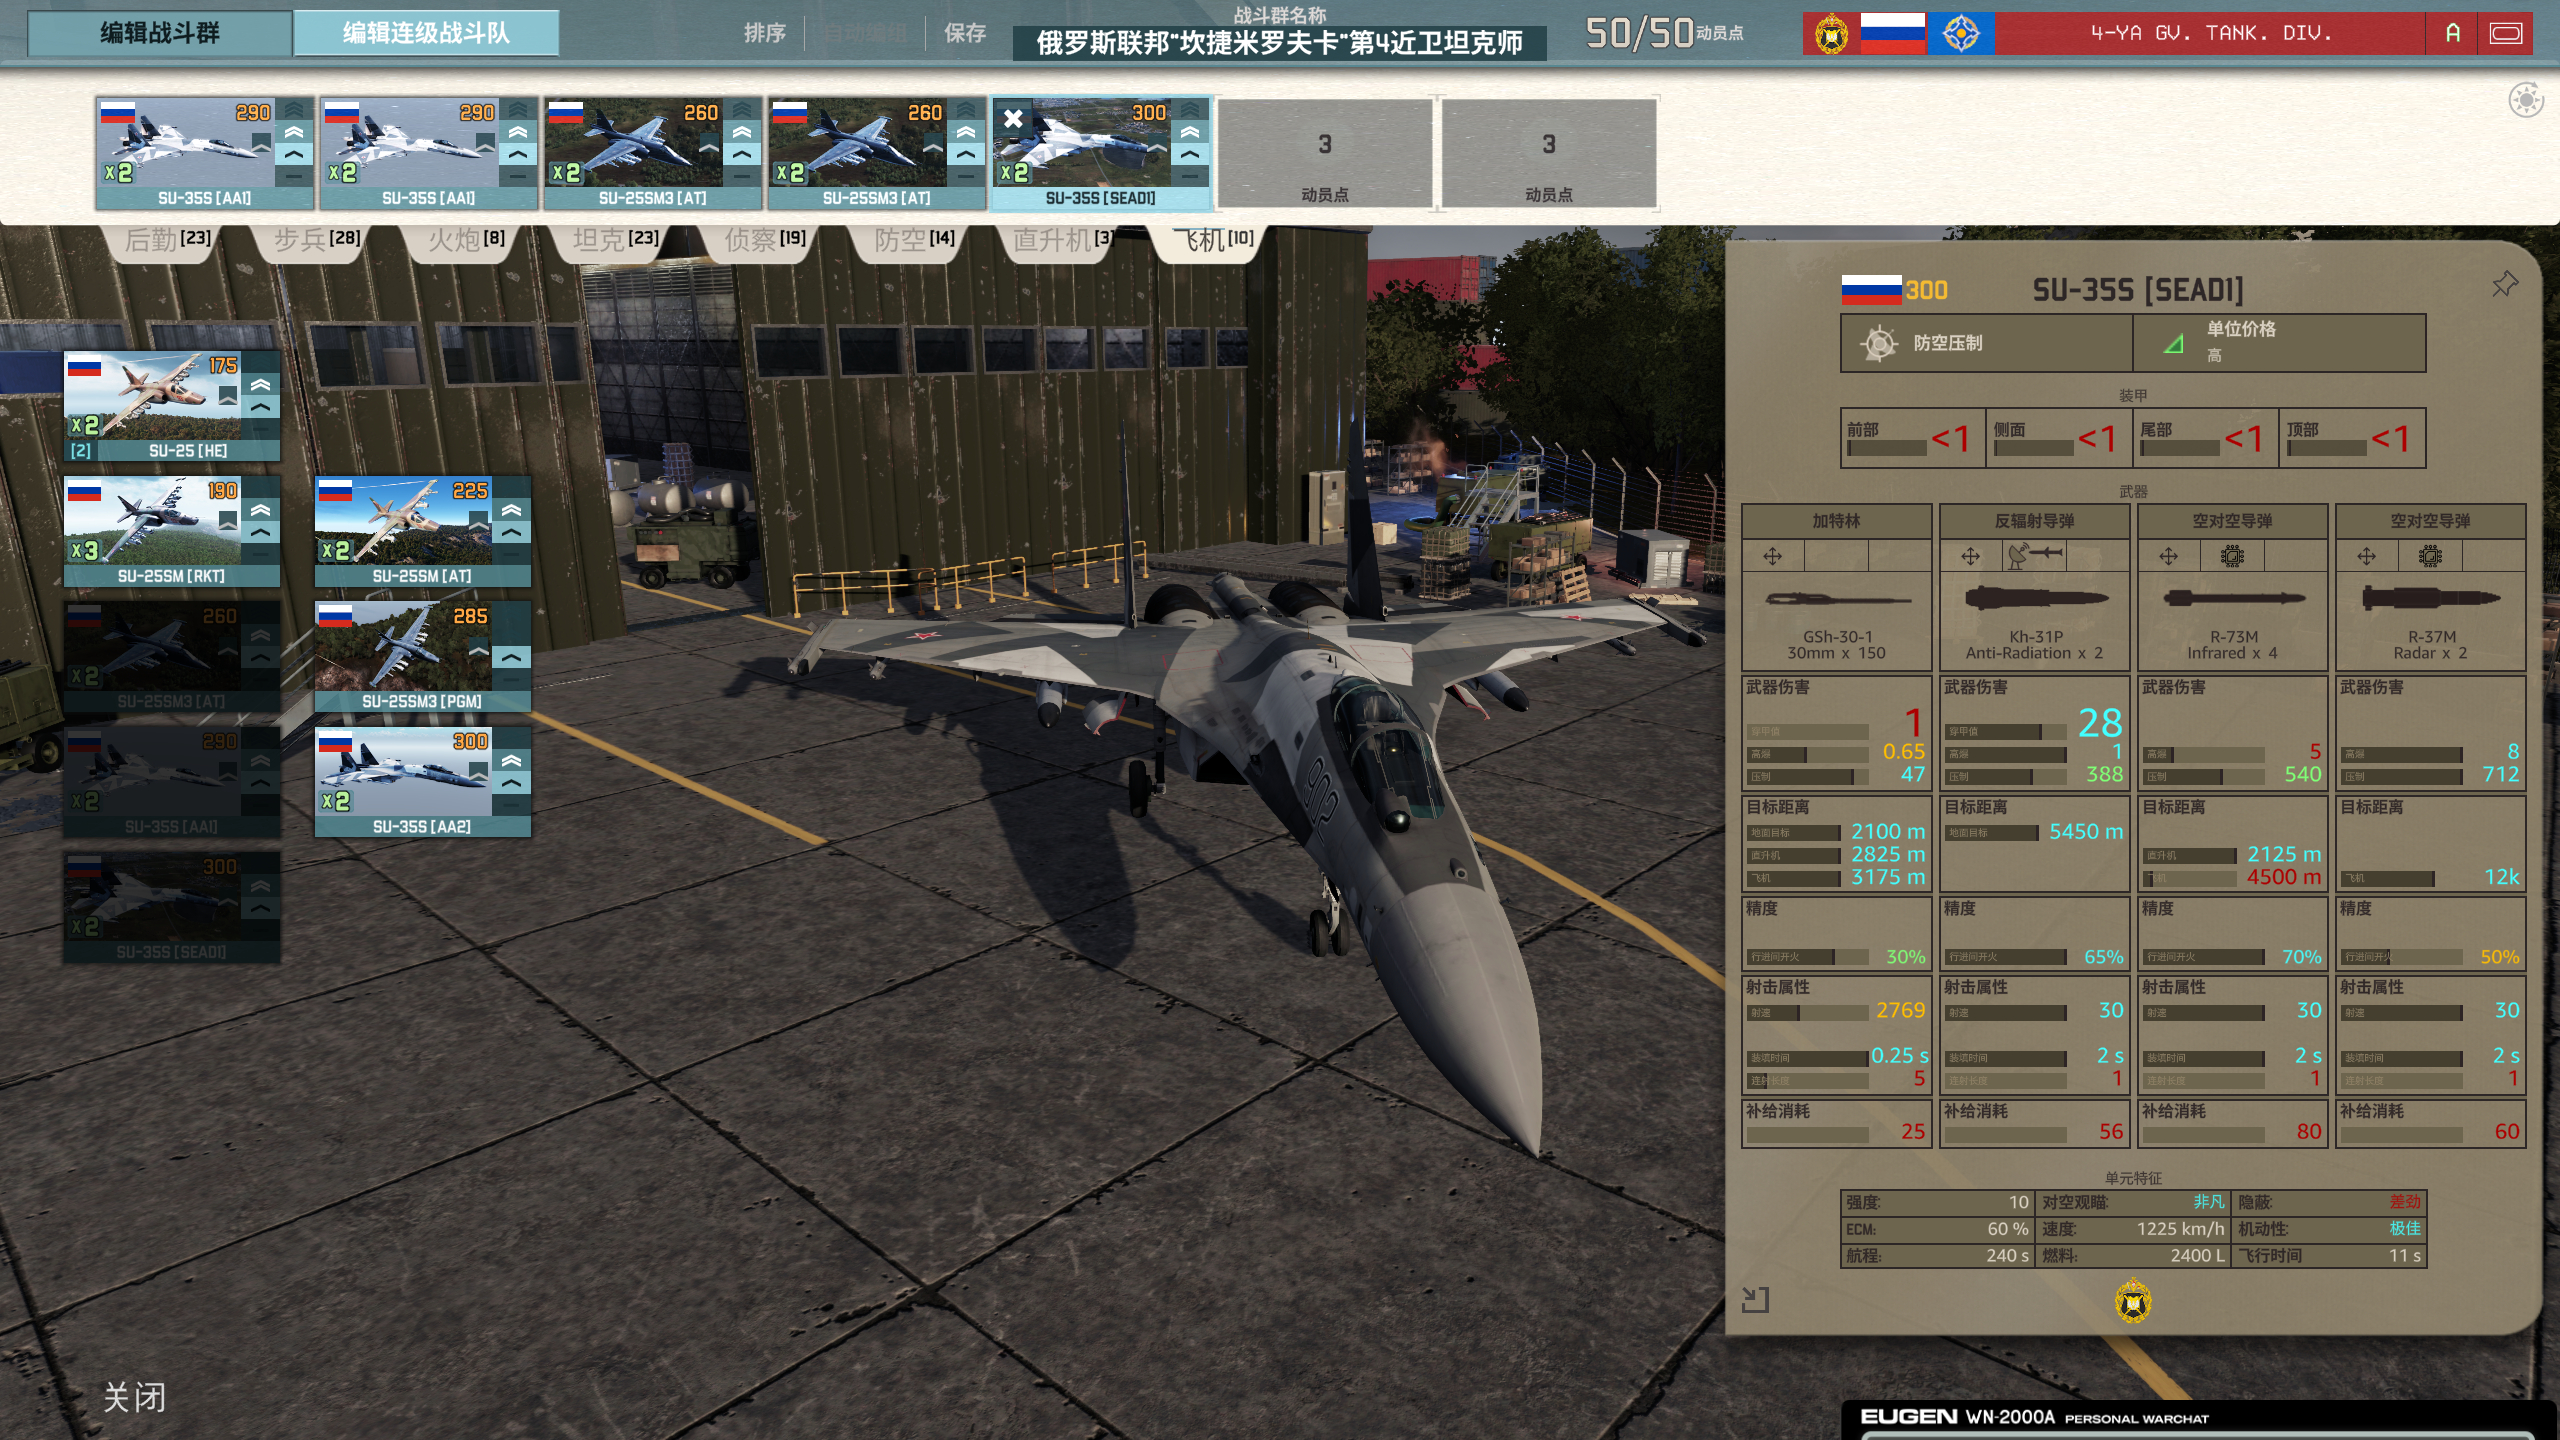
Task: Click the chip trait icon in the R-37M column
Action: (x=2430, y=556)
